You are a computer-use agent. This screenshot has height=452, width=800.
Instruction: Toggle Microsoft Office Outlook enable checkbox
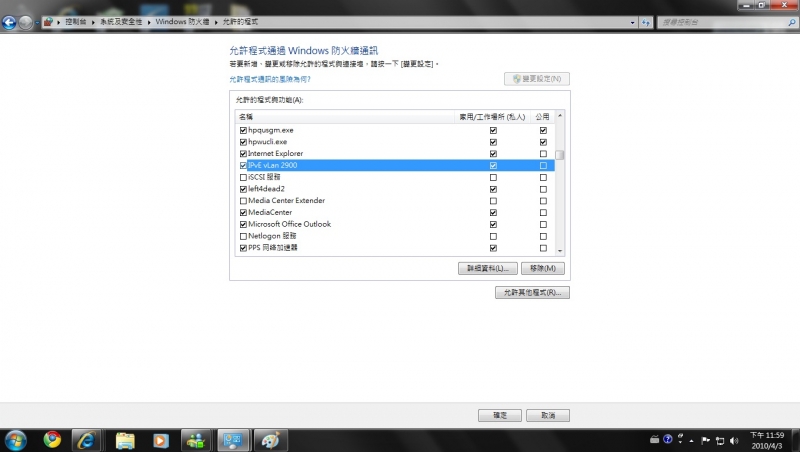click(243, 224)
